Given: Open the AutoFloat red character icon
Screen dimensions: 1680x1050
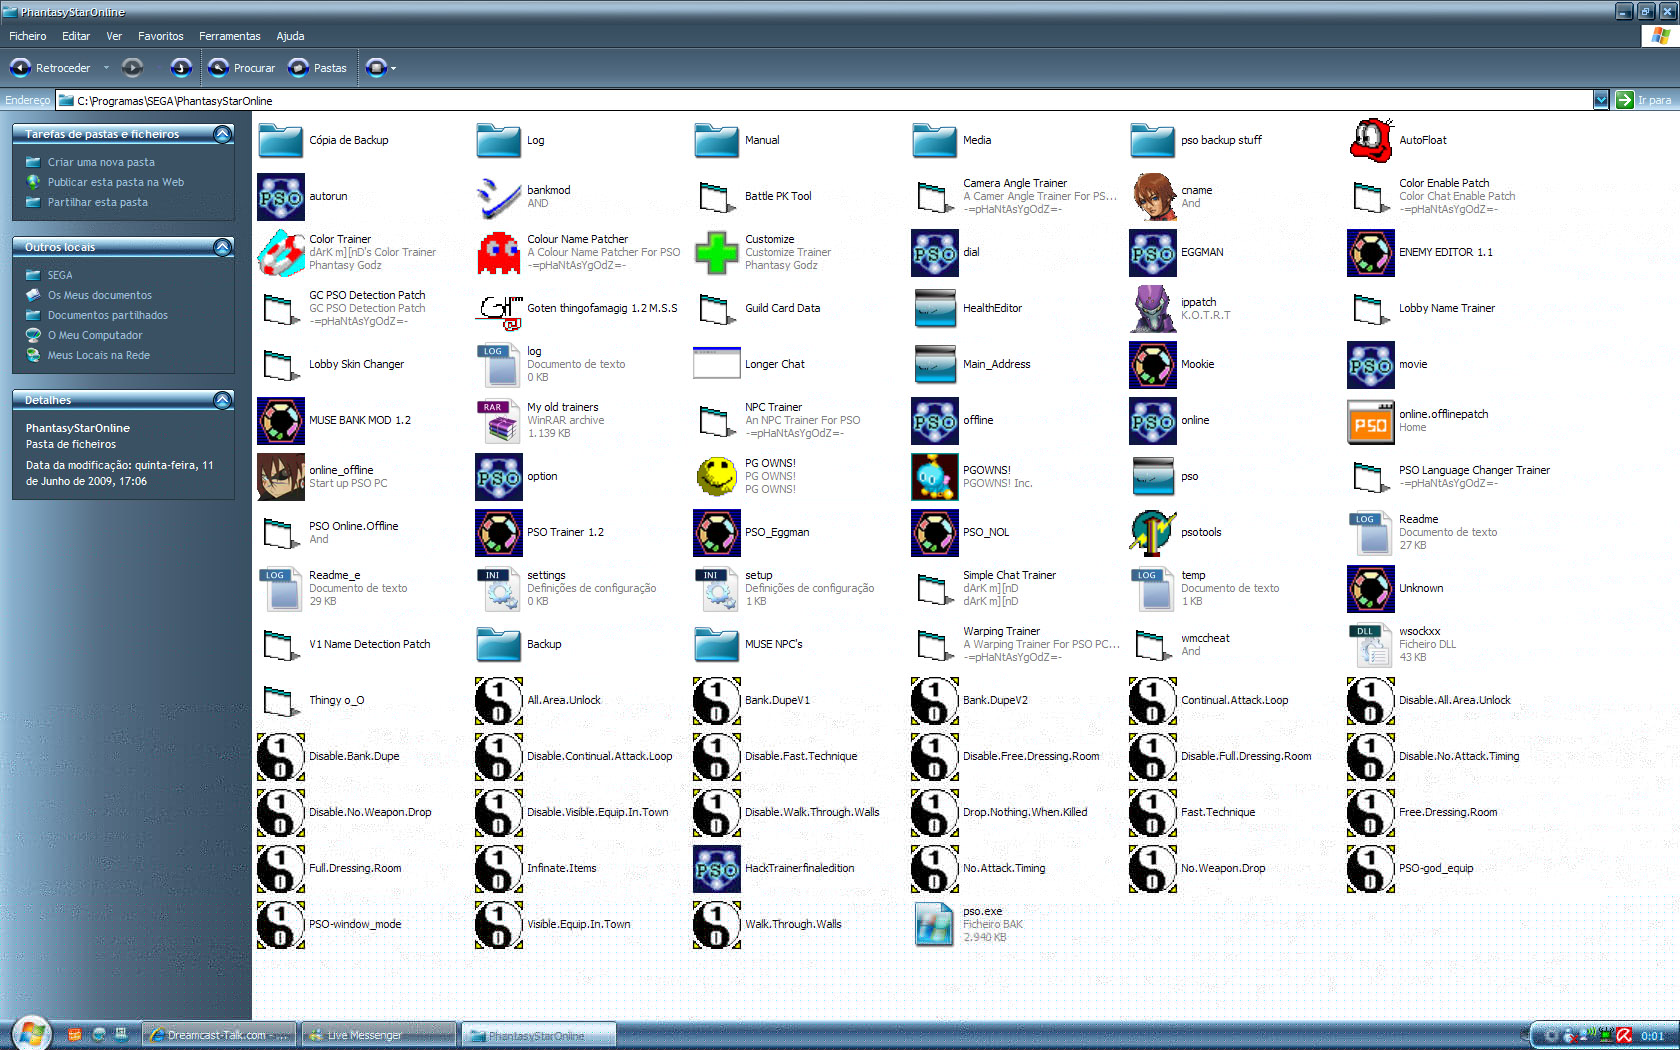Looking at the screenshot, I should click(1370, 140).
